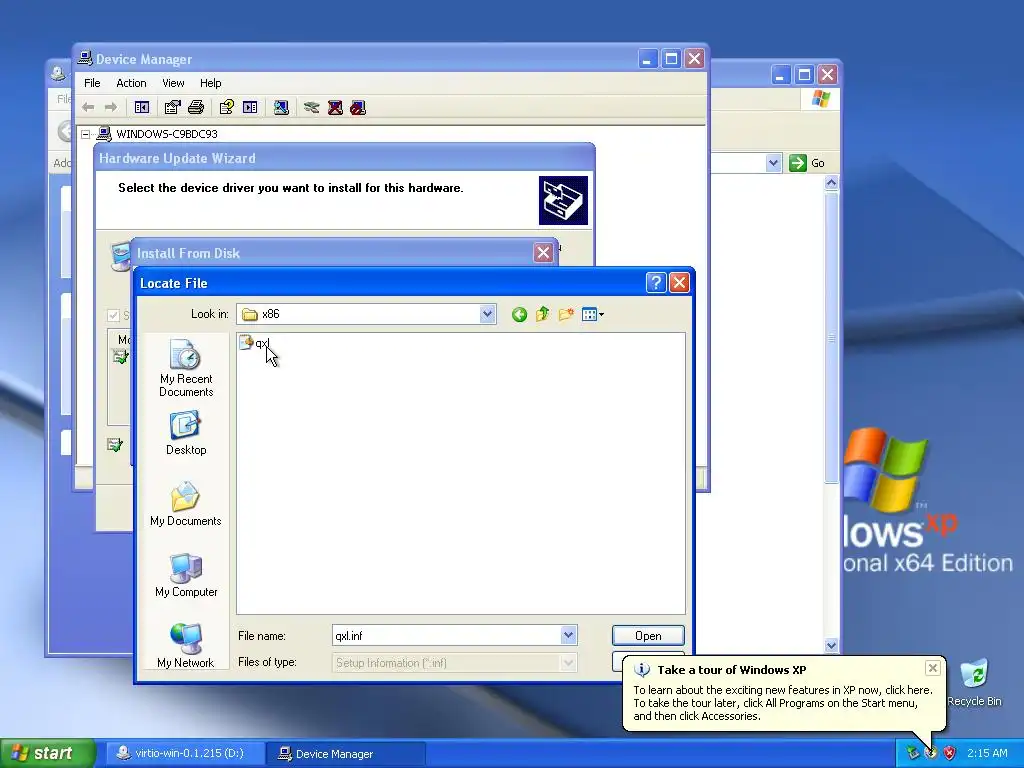Click Properties toolbar icon in Device Manager
The image size is (1024, 768).
pos(172,107)
